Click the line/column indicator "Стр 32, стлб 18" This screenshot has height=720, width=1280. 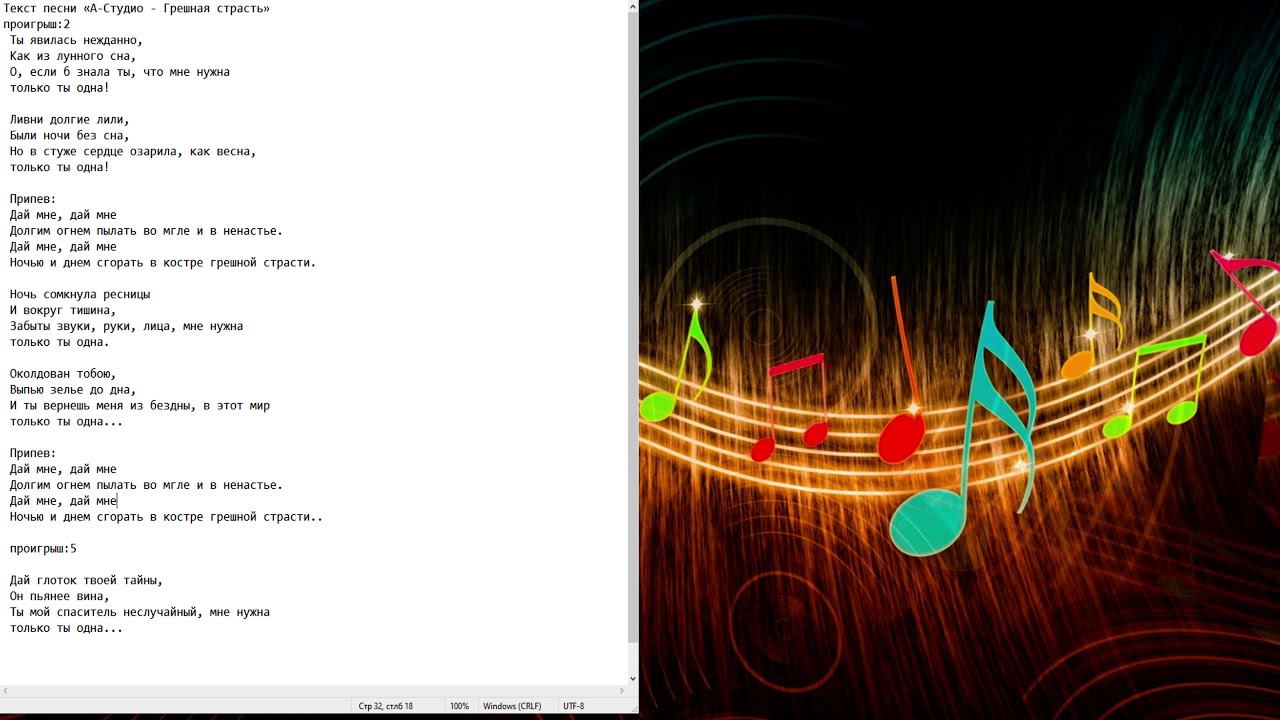[386, 706]
